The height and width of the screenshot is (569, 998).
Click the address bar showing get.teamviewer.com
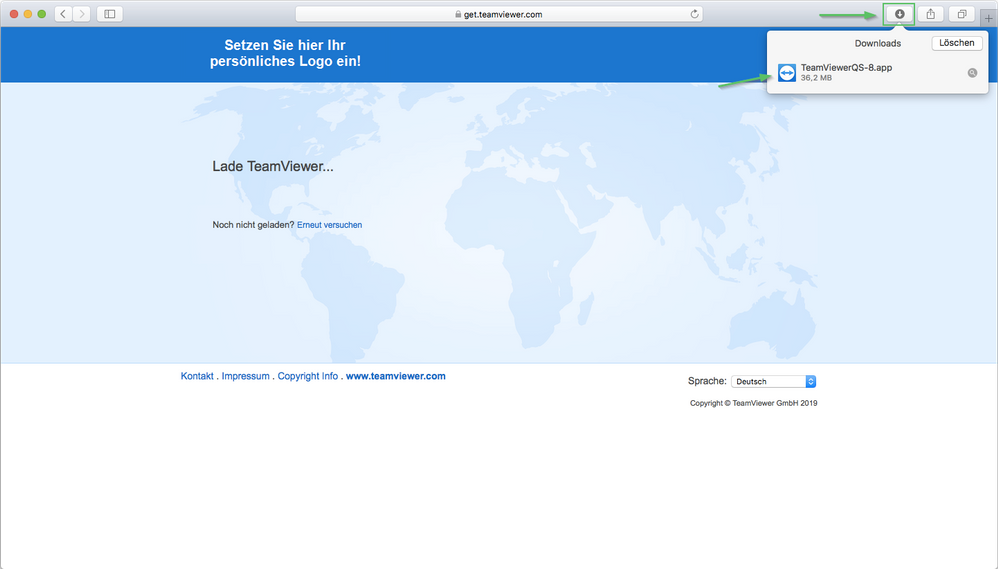[x=499, y=14]
